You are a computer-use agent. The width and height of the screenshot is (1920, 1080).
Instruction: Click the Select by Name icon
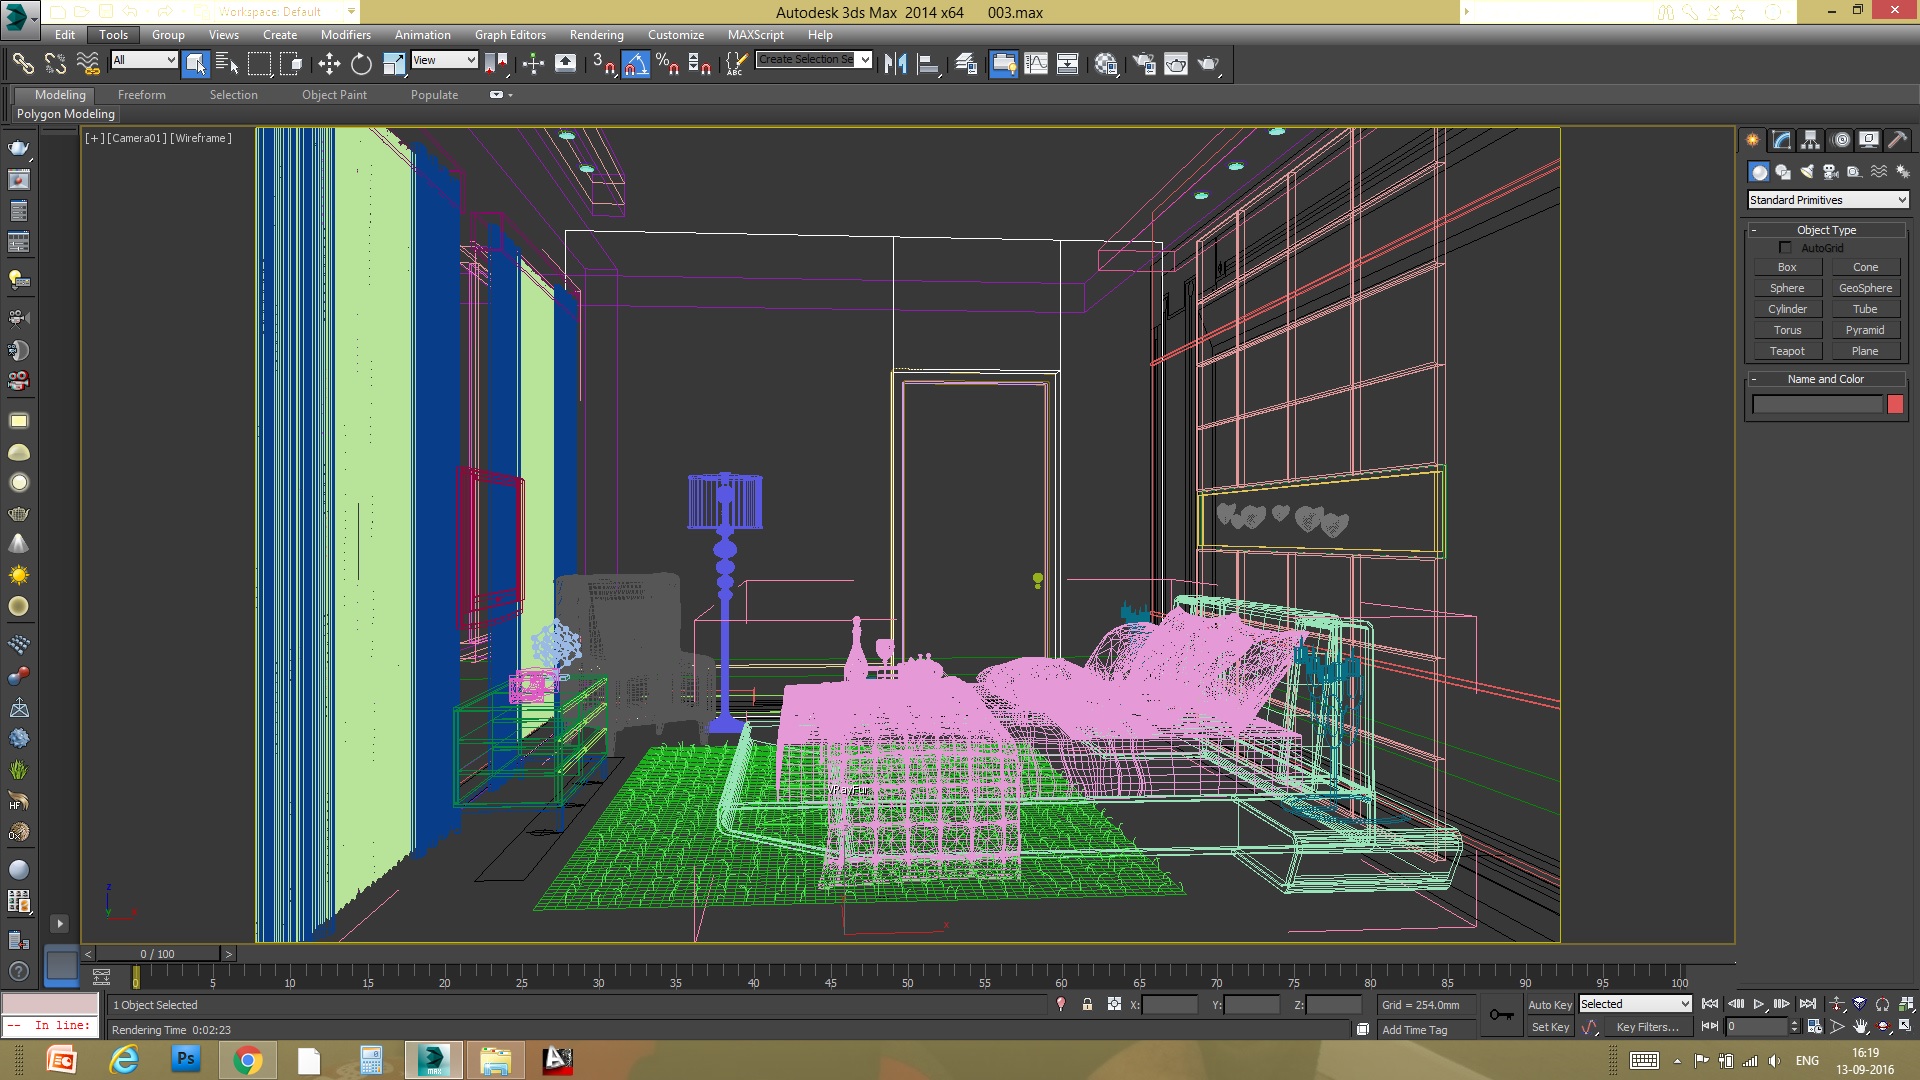(x=227, y=64)
